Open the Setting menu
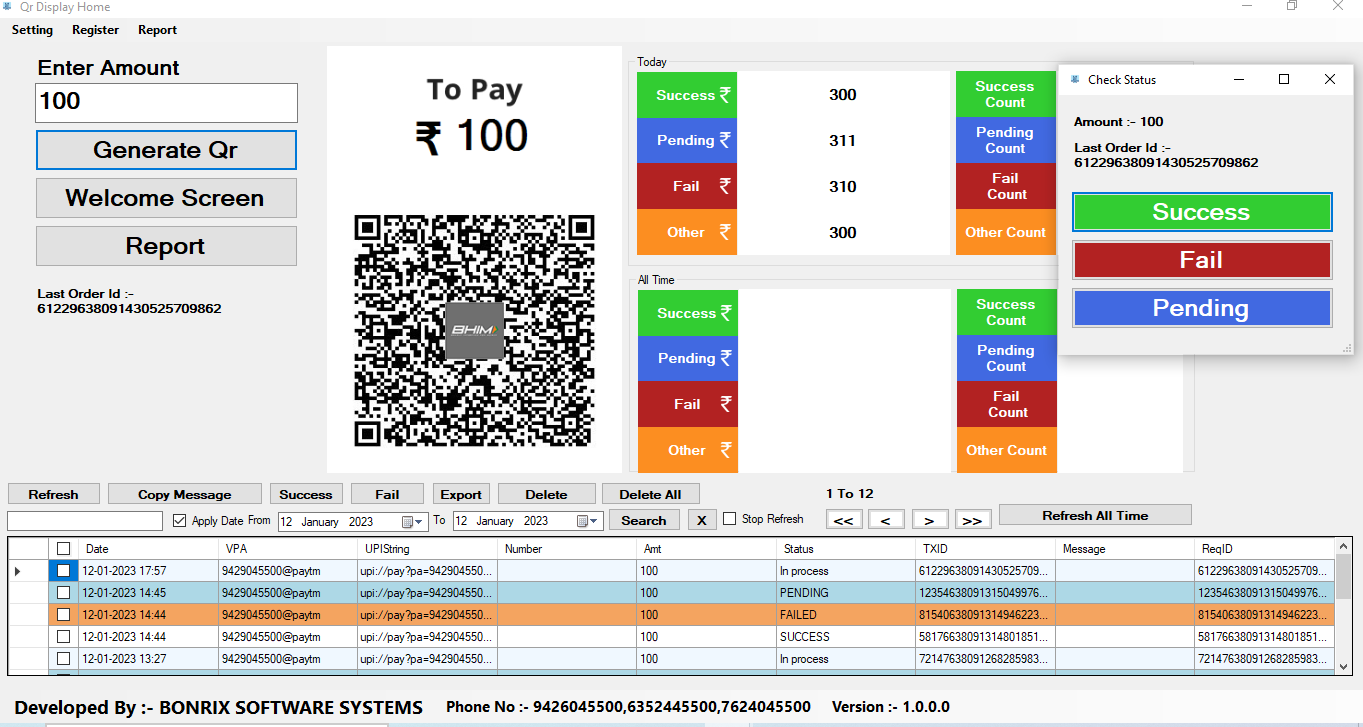Image resolution: width=1363 pixels, height=727 pixels. point(32,30)
